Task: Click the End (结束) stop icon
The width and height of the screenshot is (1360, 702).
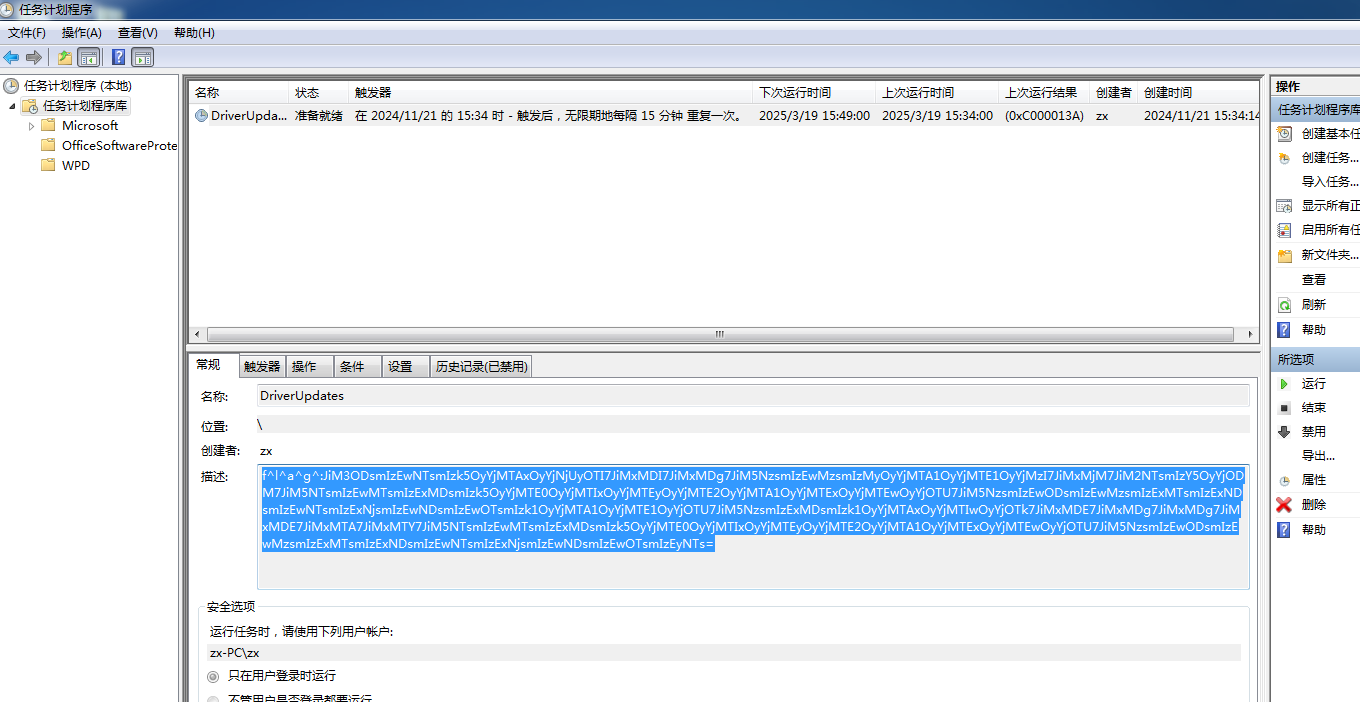Action: click(1284, 408)
